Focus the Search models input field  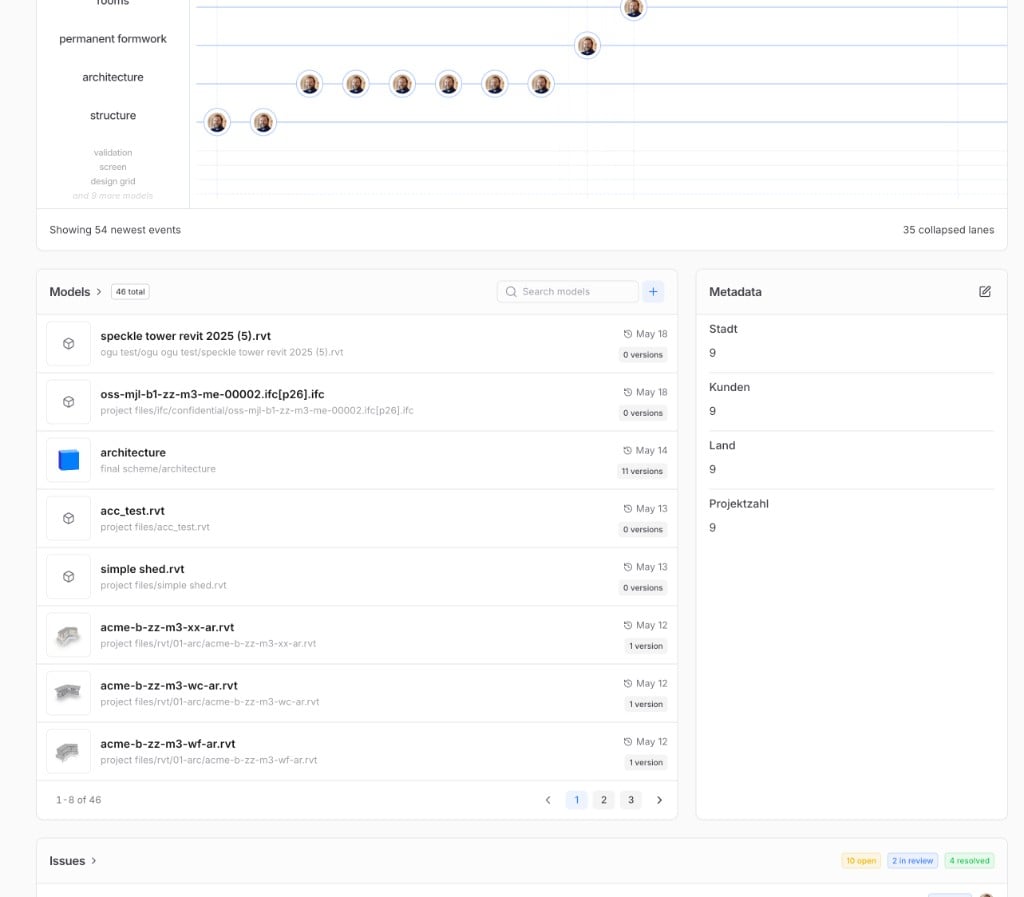[x=568, y=292]
